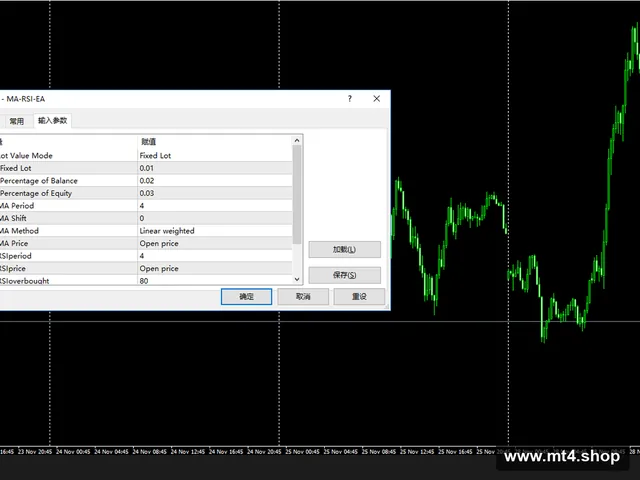
Task: Click the RSIprice parameter label
Action: click(13, 269)
